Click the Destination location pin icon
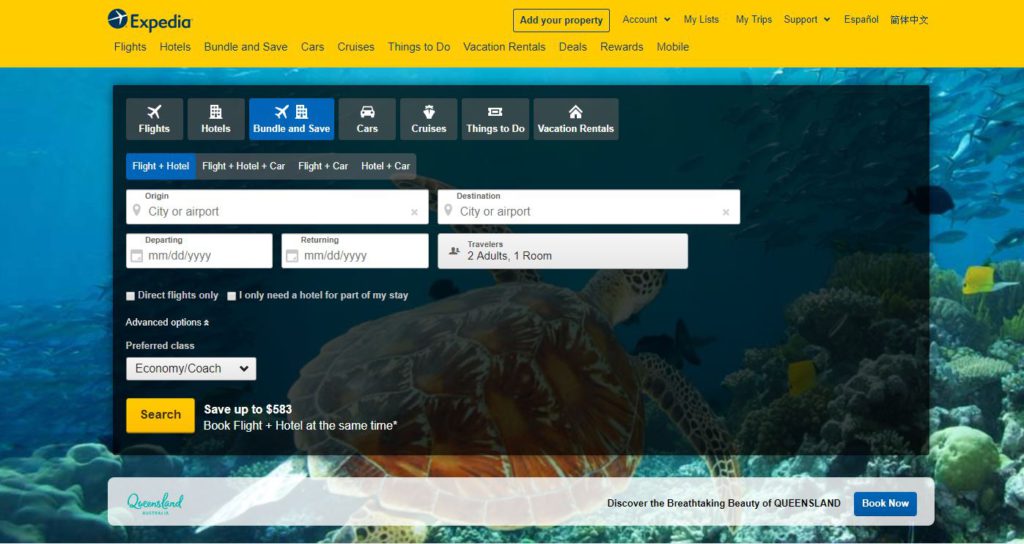 pos(448,210)
